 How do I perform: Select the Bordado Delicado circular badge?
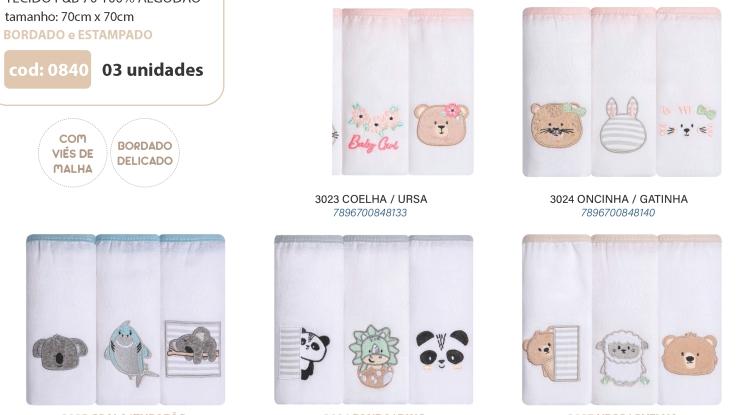145,153
